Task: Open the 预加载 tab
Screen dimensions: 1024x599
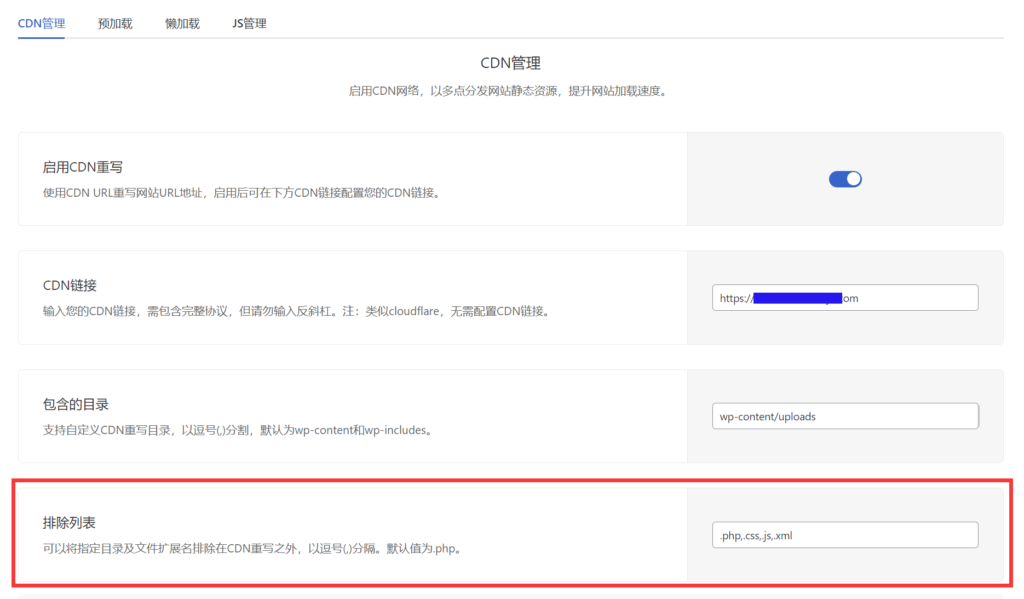Action: click(x=115, y=23)
